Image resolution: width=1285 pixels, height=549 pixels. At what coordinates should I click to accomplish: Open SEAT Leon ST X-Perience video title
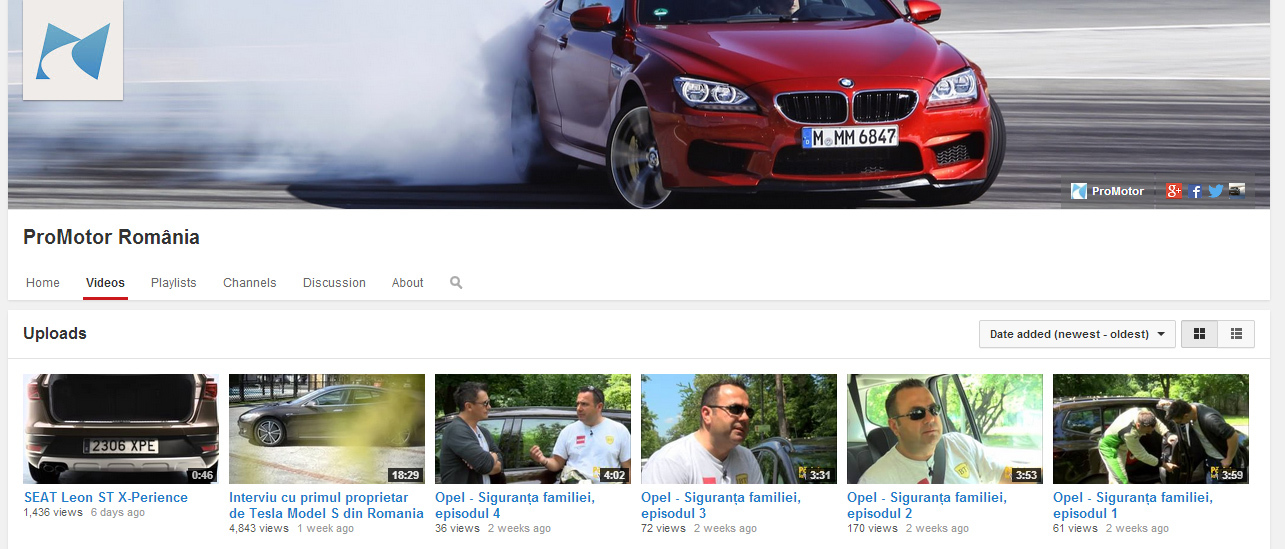point(106,497)
